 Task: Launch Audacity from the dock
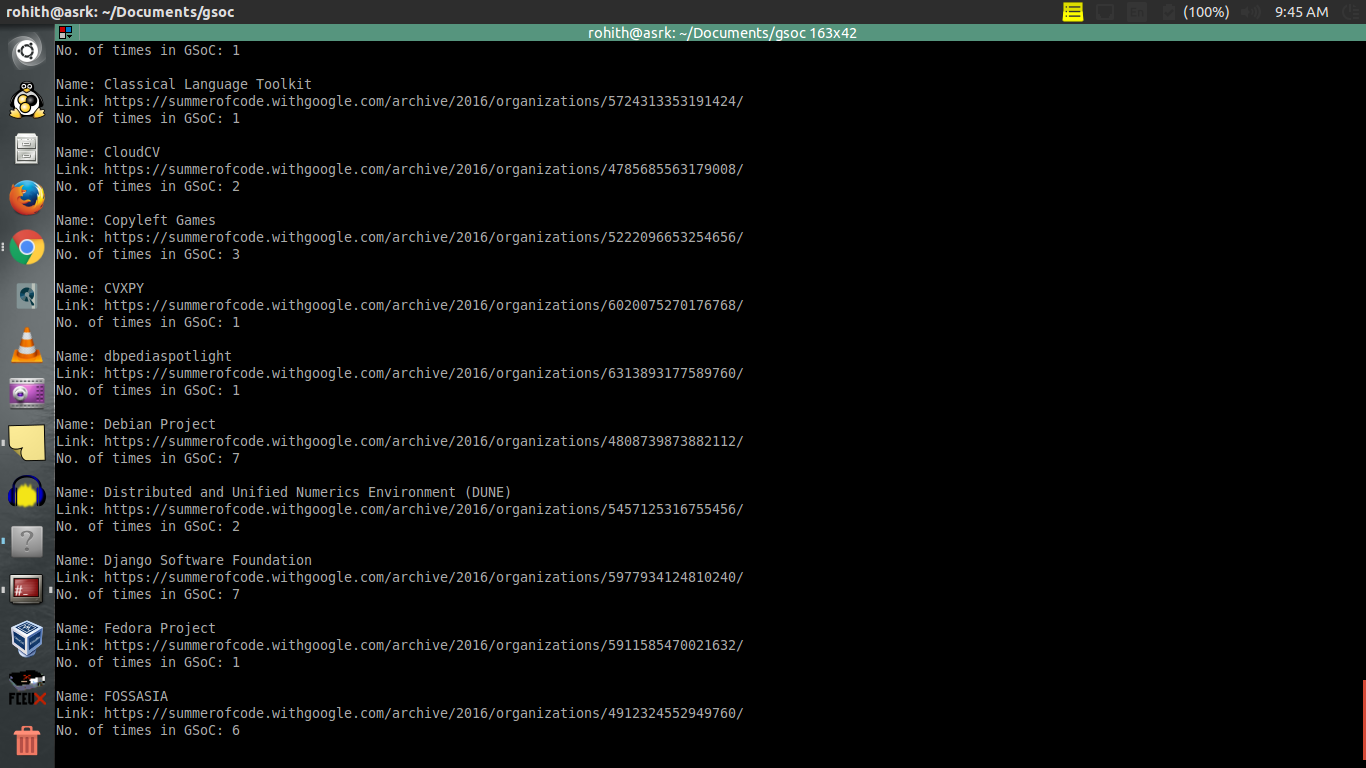(x=27, y=492)
